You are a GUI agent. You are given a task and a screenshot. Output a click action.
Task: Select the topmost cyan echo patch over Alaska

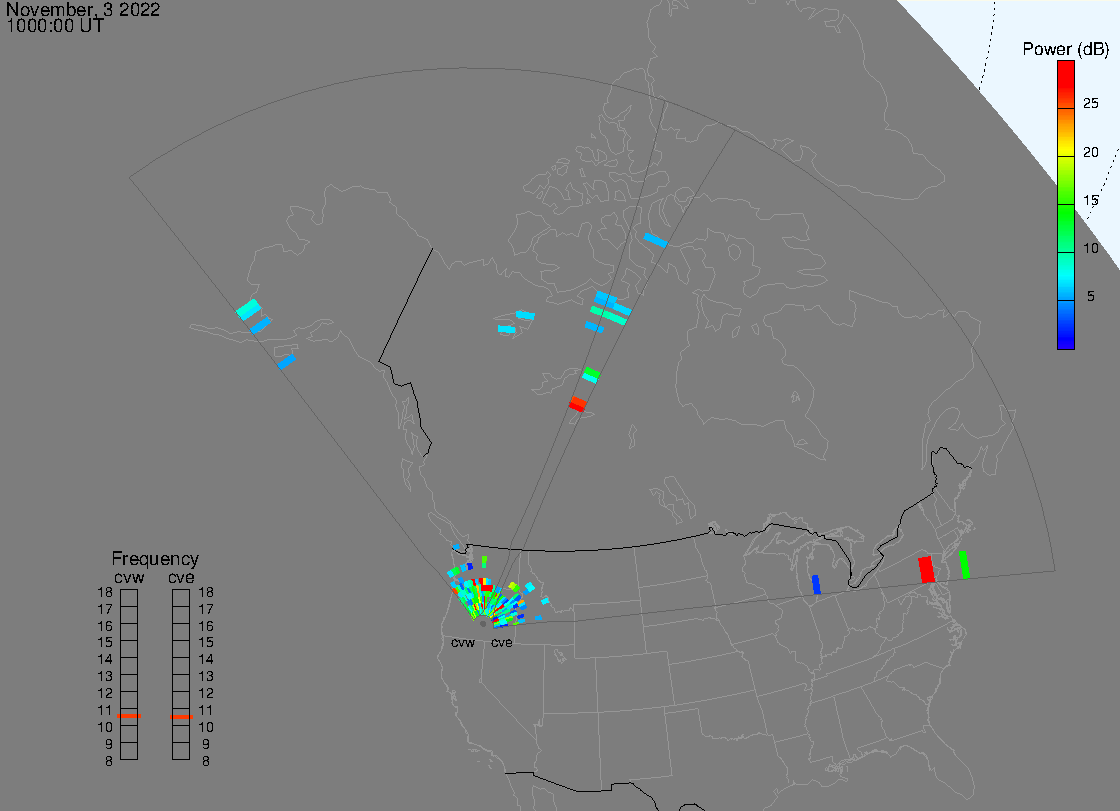[248, 309]
